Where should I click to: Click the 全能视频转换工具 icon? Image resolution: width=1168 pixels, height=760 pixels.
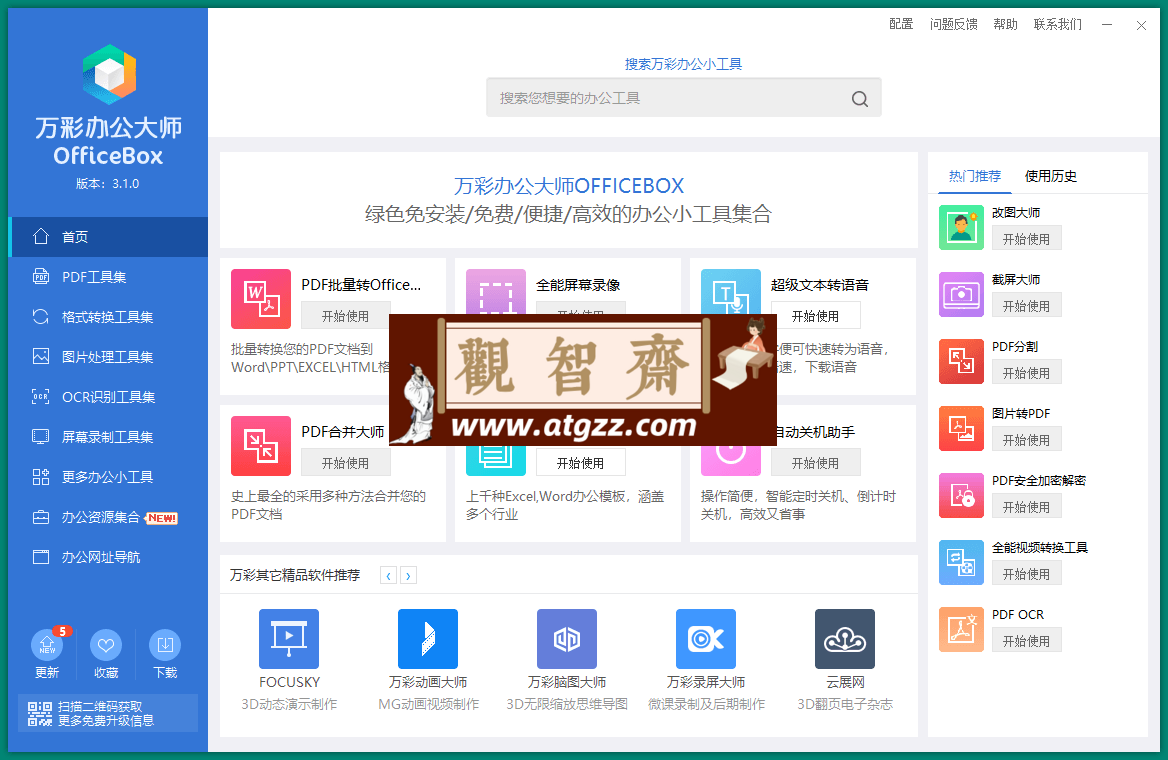point(961,563)
